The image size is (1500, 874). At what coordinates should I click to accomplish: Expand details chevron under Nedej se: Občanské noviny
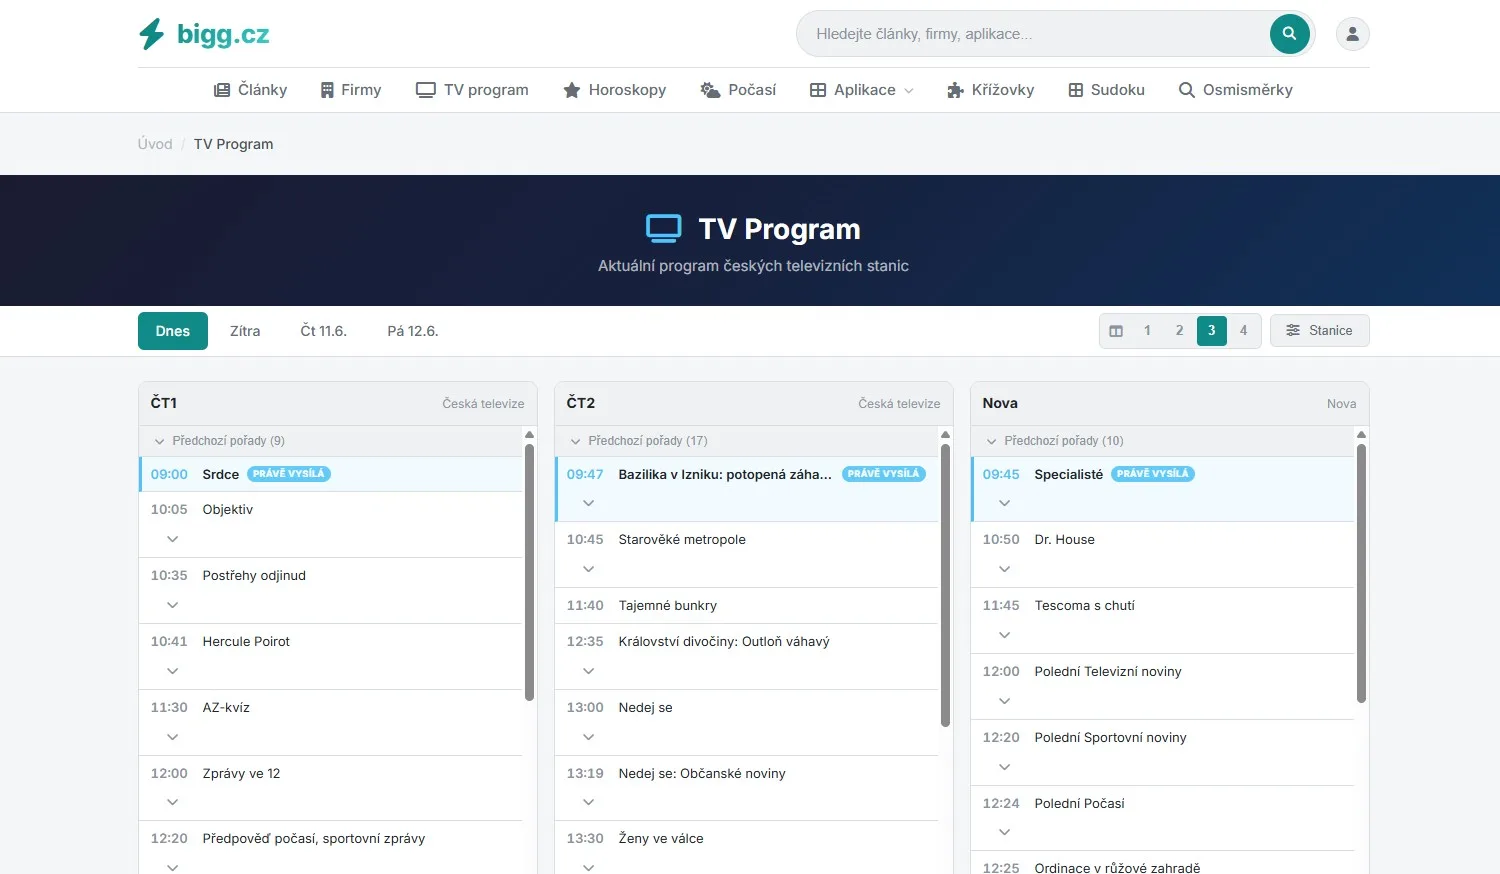pos(589,802)
